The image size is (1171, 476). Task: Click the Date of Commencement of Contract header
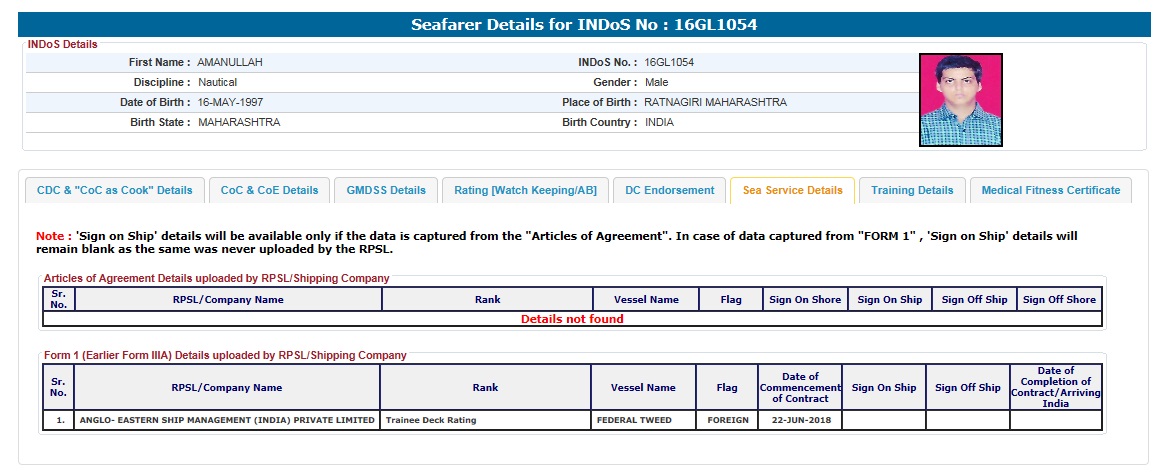coord(800,387)
